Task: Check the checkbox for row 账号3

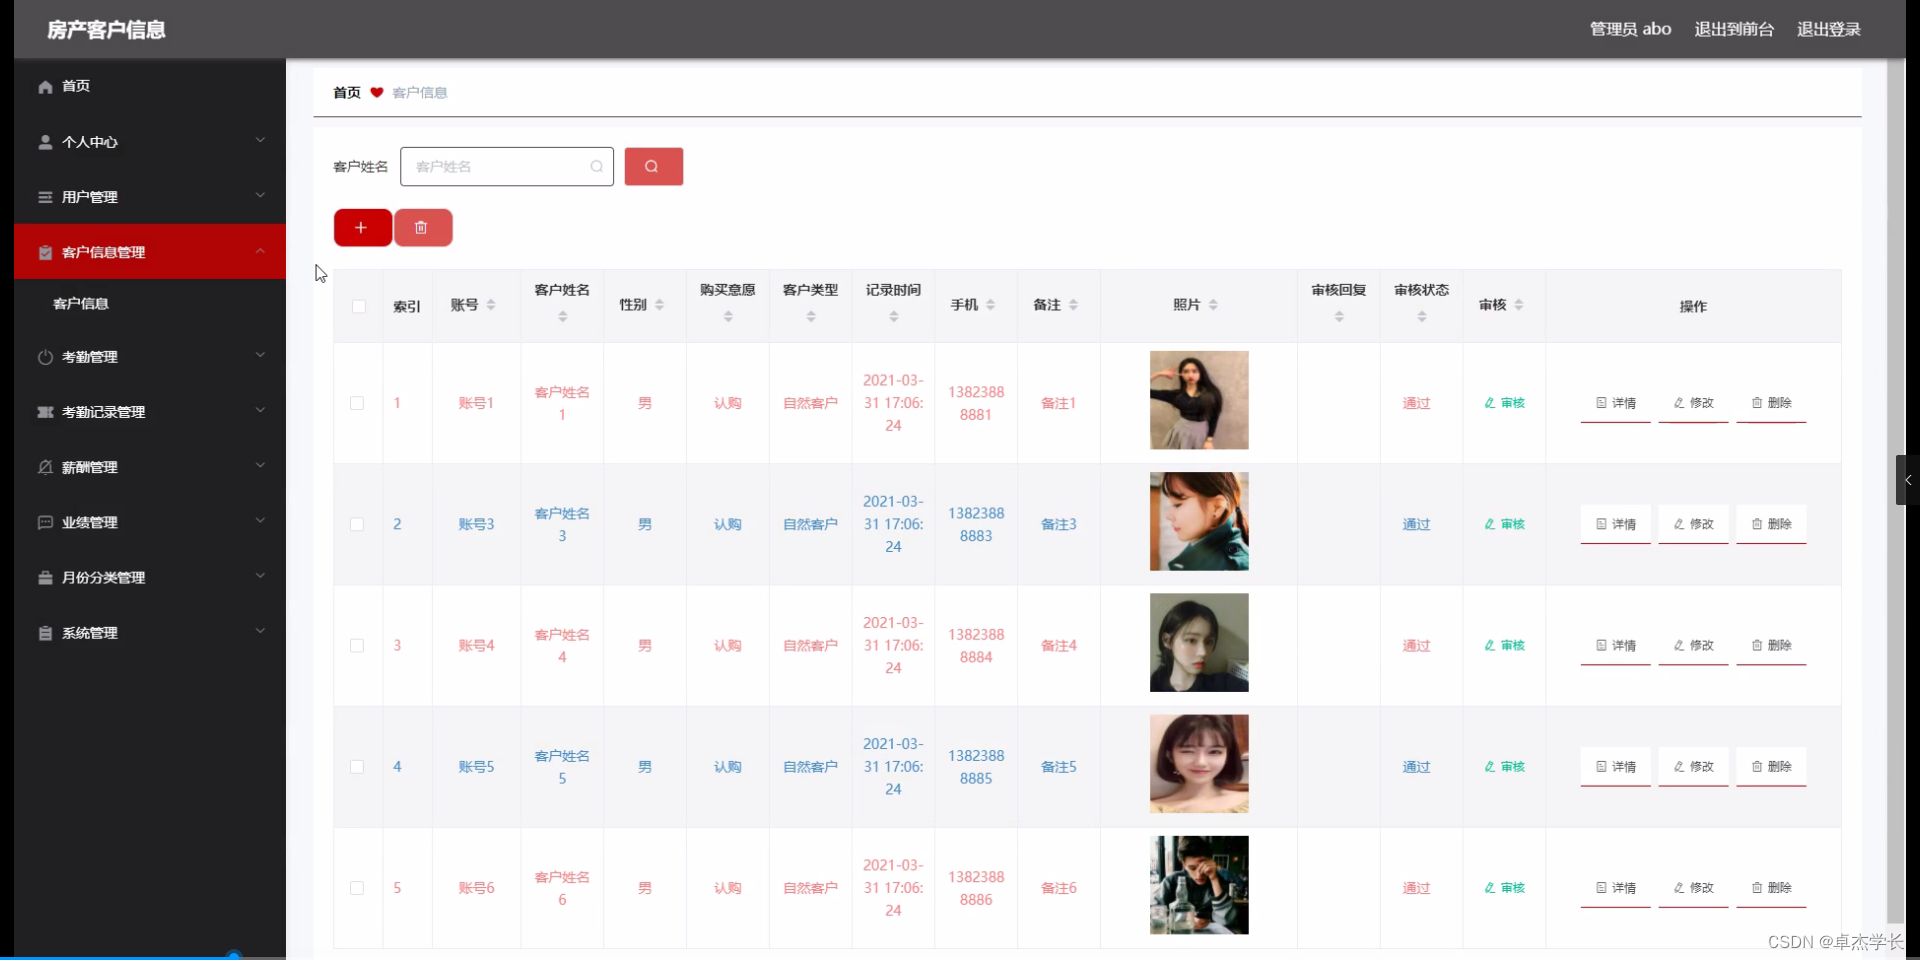Action: click(x=357, y=524)
